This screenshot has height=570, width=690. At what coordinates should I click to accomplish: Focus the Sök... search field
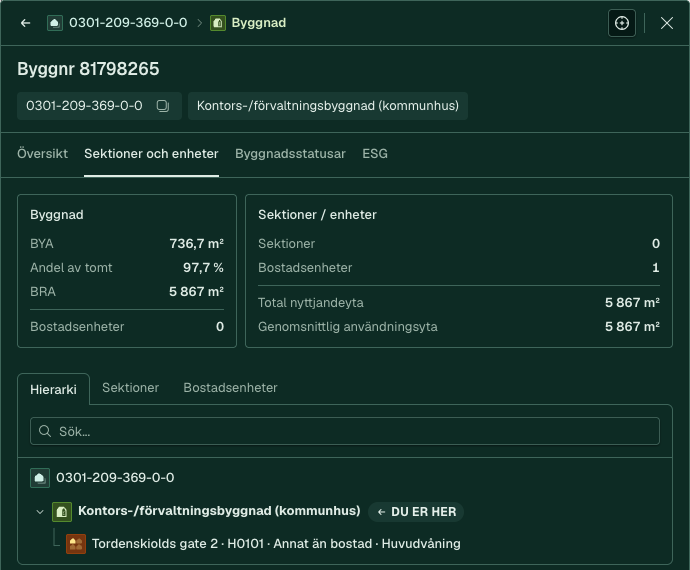(345, 431)
